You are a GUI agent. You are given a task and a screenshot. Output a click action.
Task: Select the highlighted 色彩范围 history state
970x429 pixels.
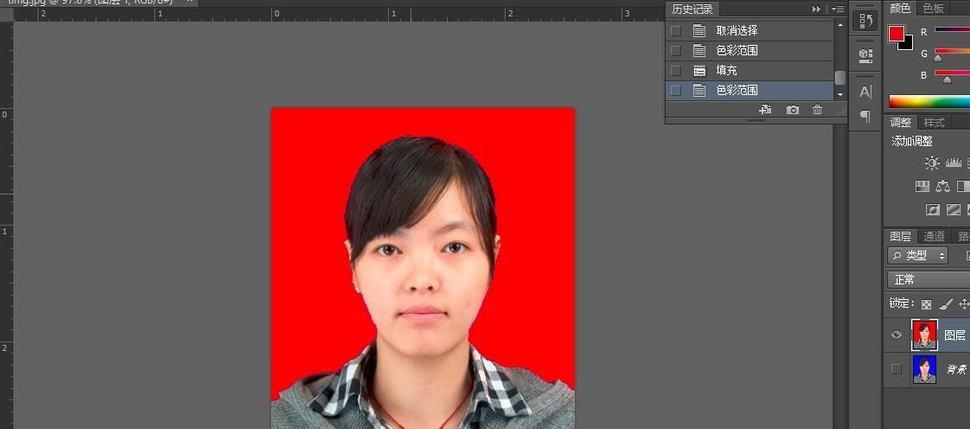(x=750, y=90)
